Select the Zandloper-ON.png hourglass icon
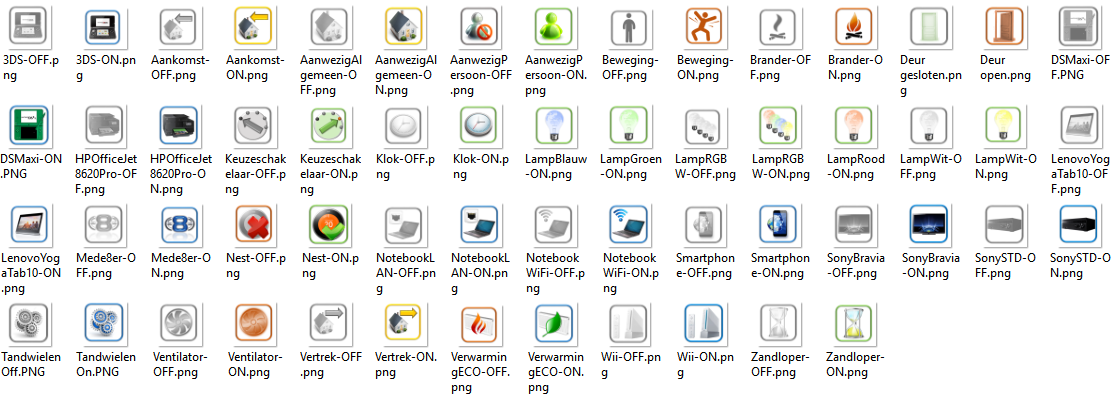This screenshot has height=397, width=1118. (x=853, y=323)
